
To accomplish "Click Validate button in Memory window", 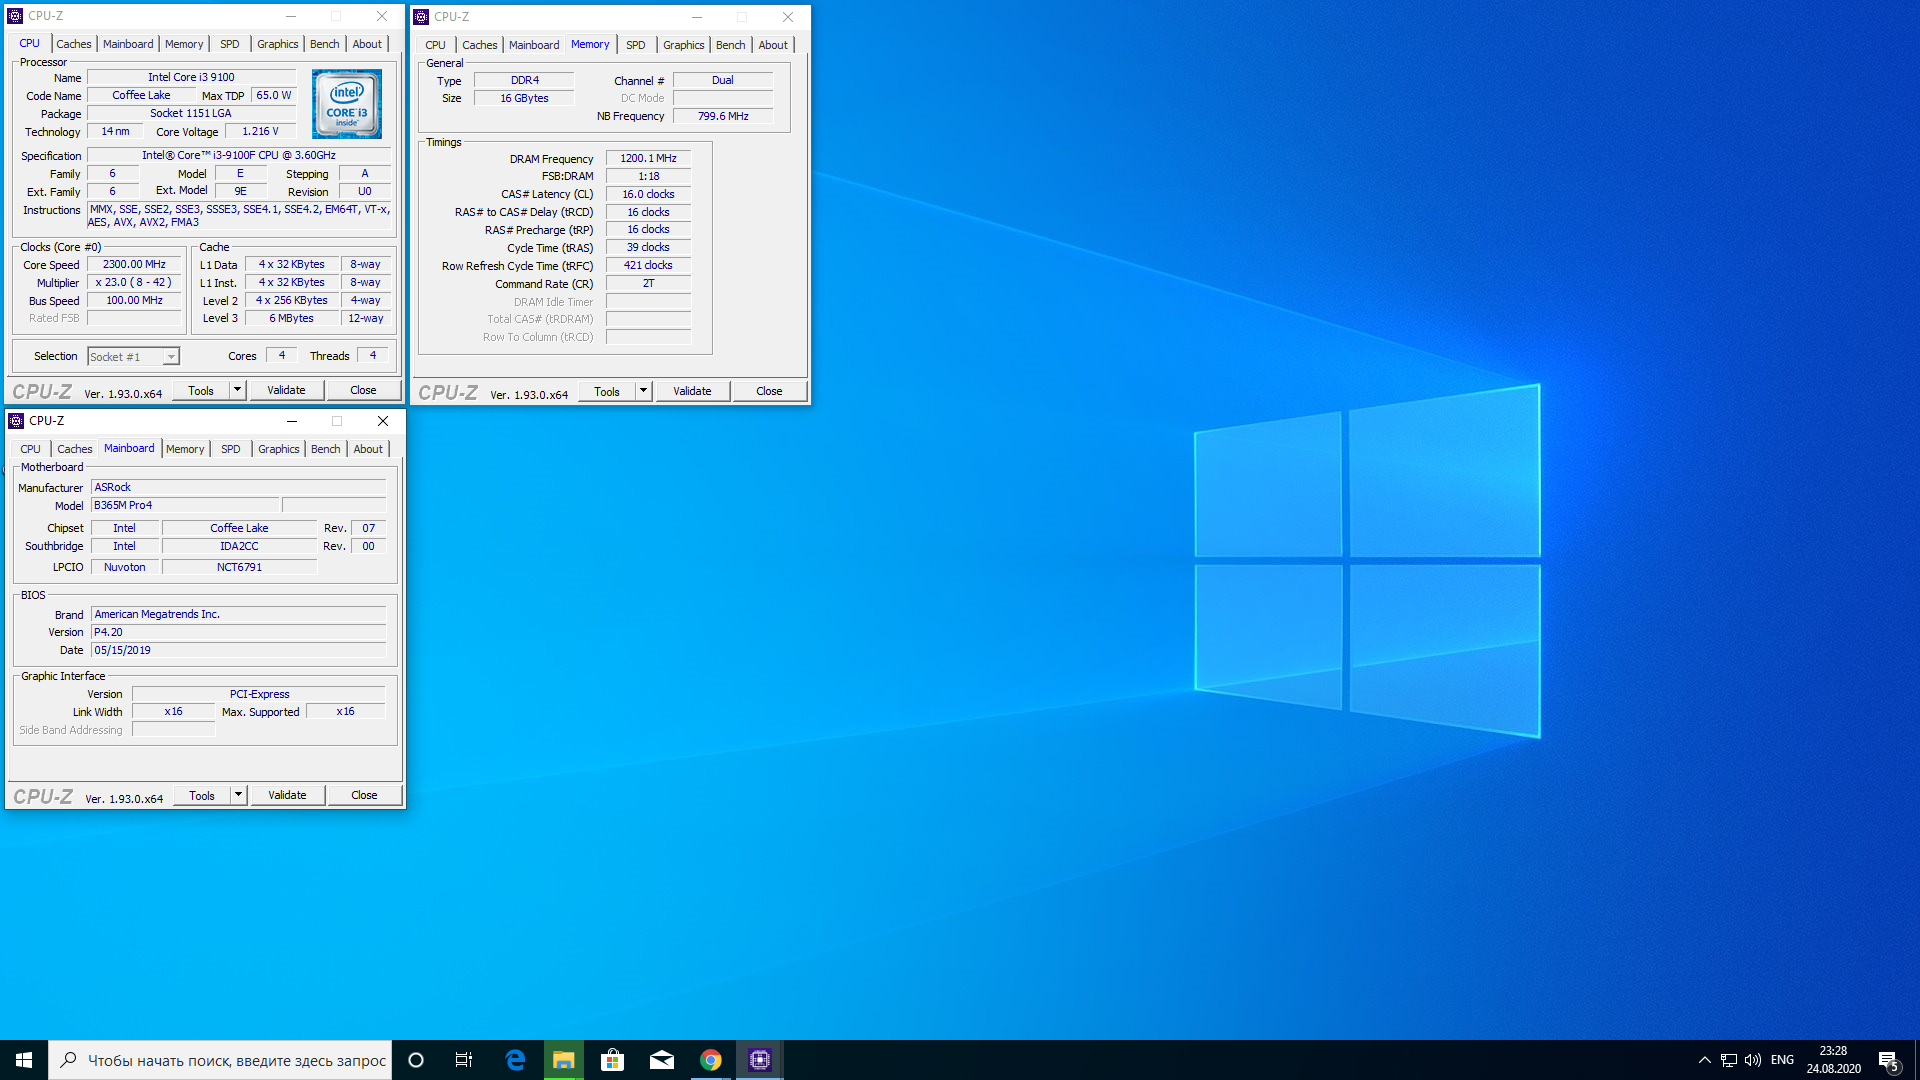I will click(x=692, y=391).
